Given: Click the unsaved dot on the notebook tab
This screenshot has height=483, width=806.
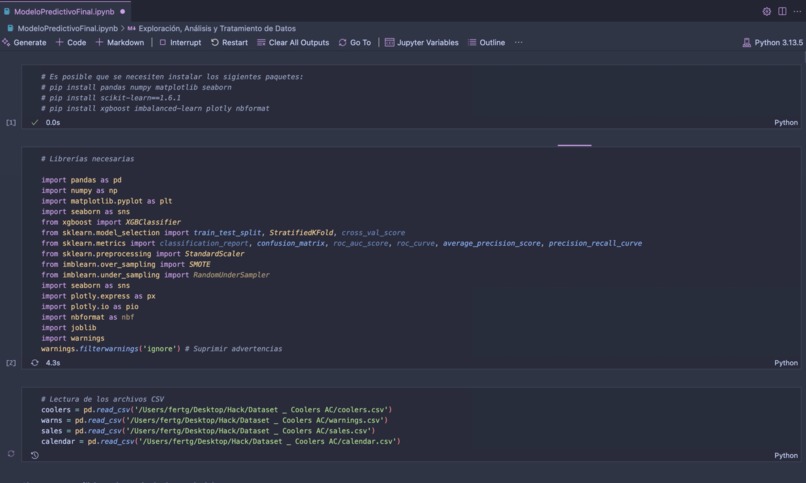Looking at the screenshot, I should click(x=122, y=11).
